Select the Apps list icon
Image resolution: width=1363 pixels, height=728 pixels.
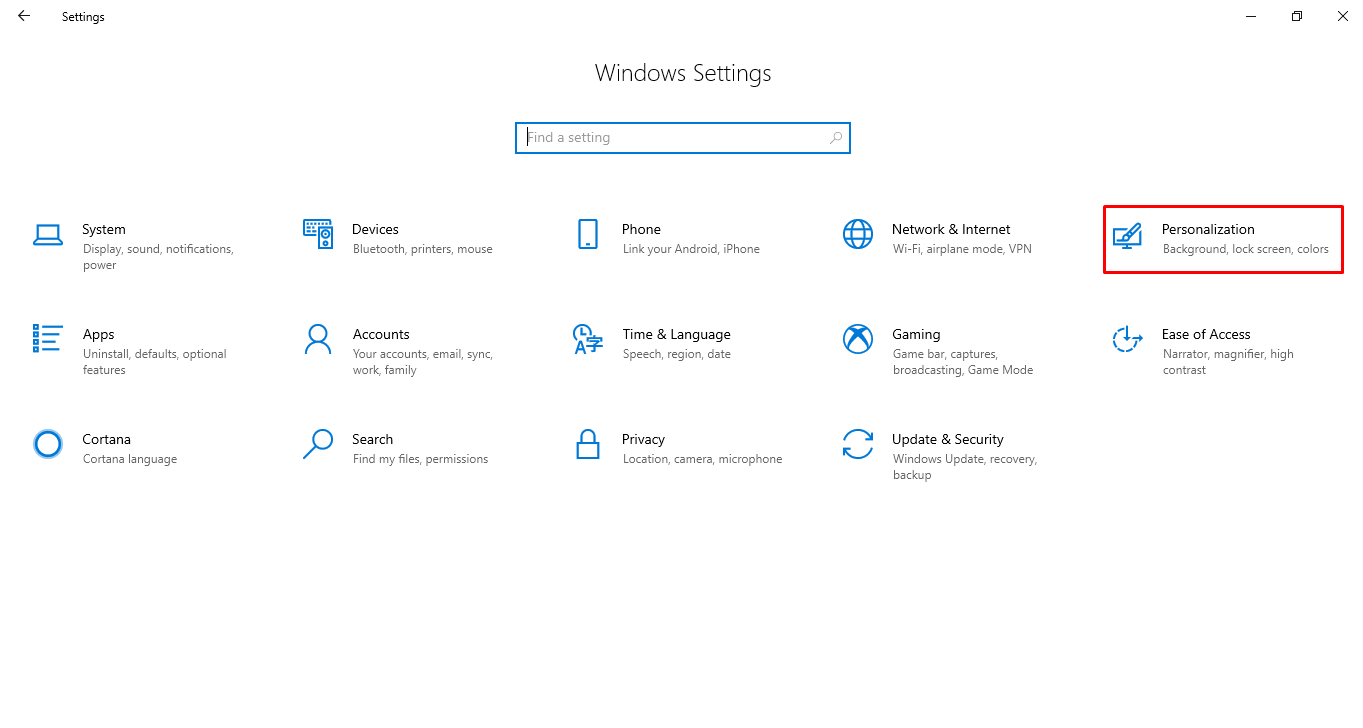(48, 338)
